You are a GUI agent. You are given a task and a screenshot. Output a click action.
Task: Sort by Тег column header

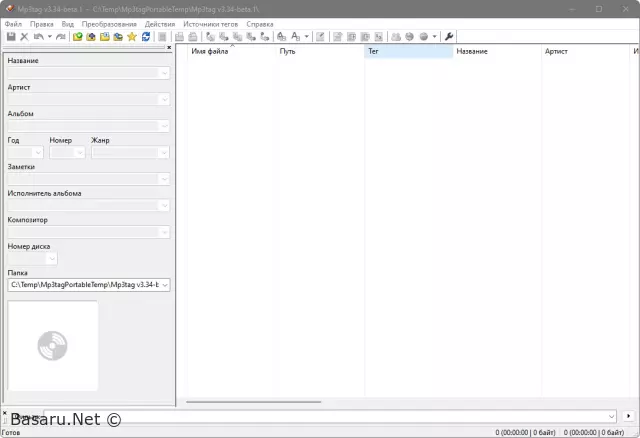408,51
